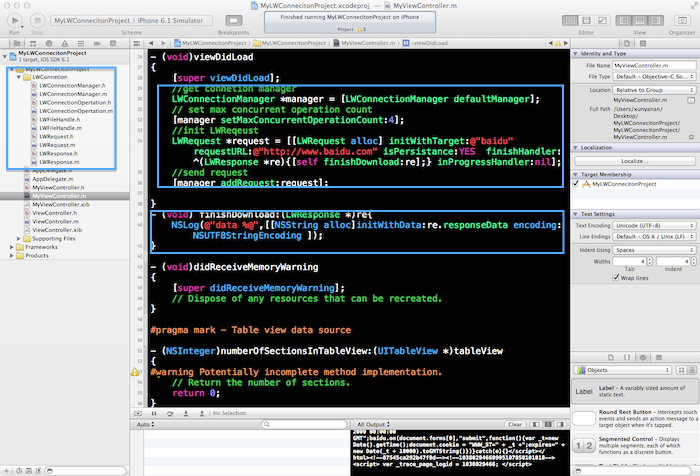Viewport: 700px width, 476px height.
Task: Increment the Tab width stepper
Action: pos(650,259)
